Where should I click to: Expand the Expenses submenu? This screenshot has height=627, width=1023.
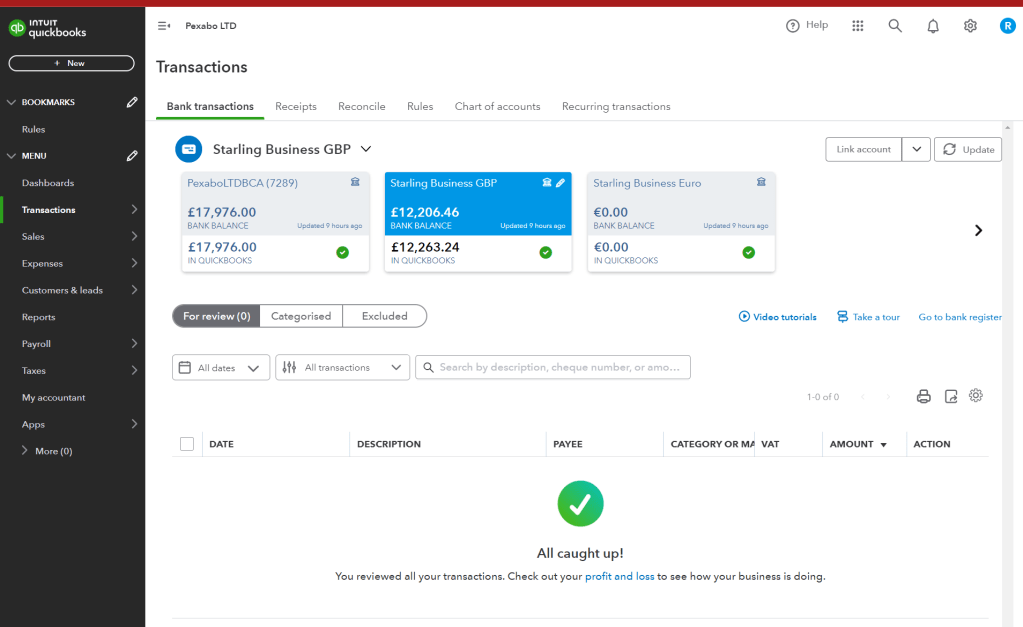[x=134, y=263]
